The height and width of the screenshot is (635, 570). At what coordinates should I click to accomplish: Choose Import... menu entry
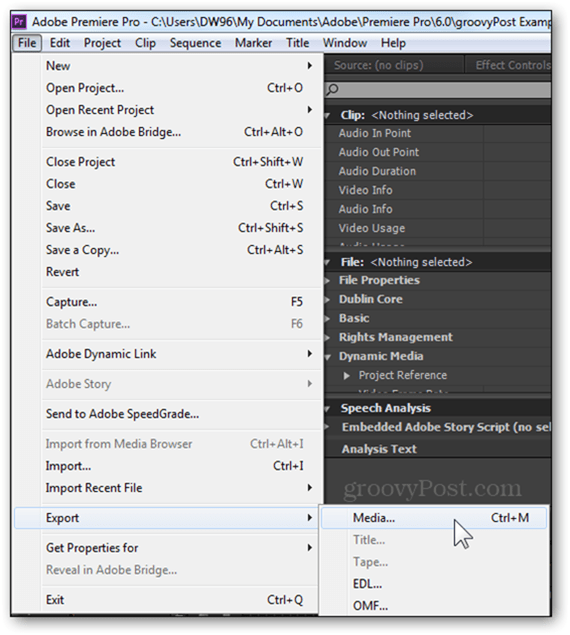(x=179, y=466)
